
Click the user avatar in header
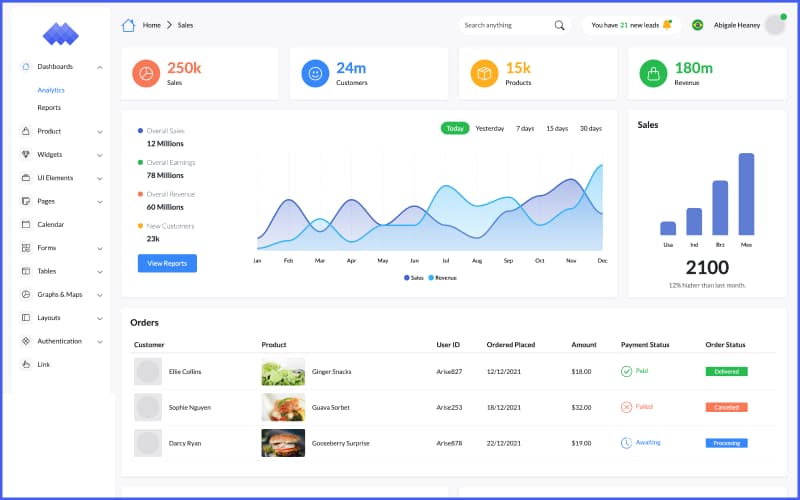[776, 24]
